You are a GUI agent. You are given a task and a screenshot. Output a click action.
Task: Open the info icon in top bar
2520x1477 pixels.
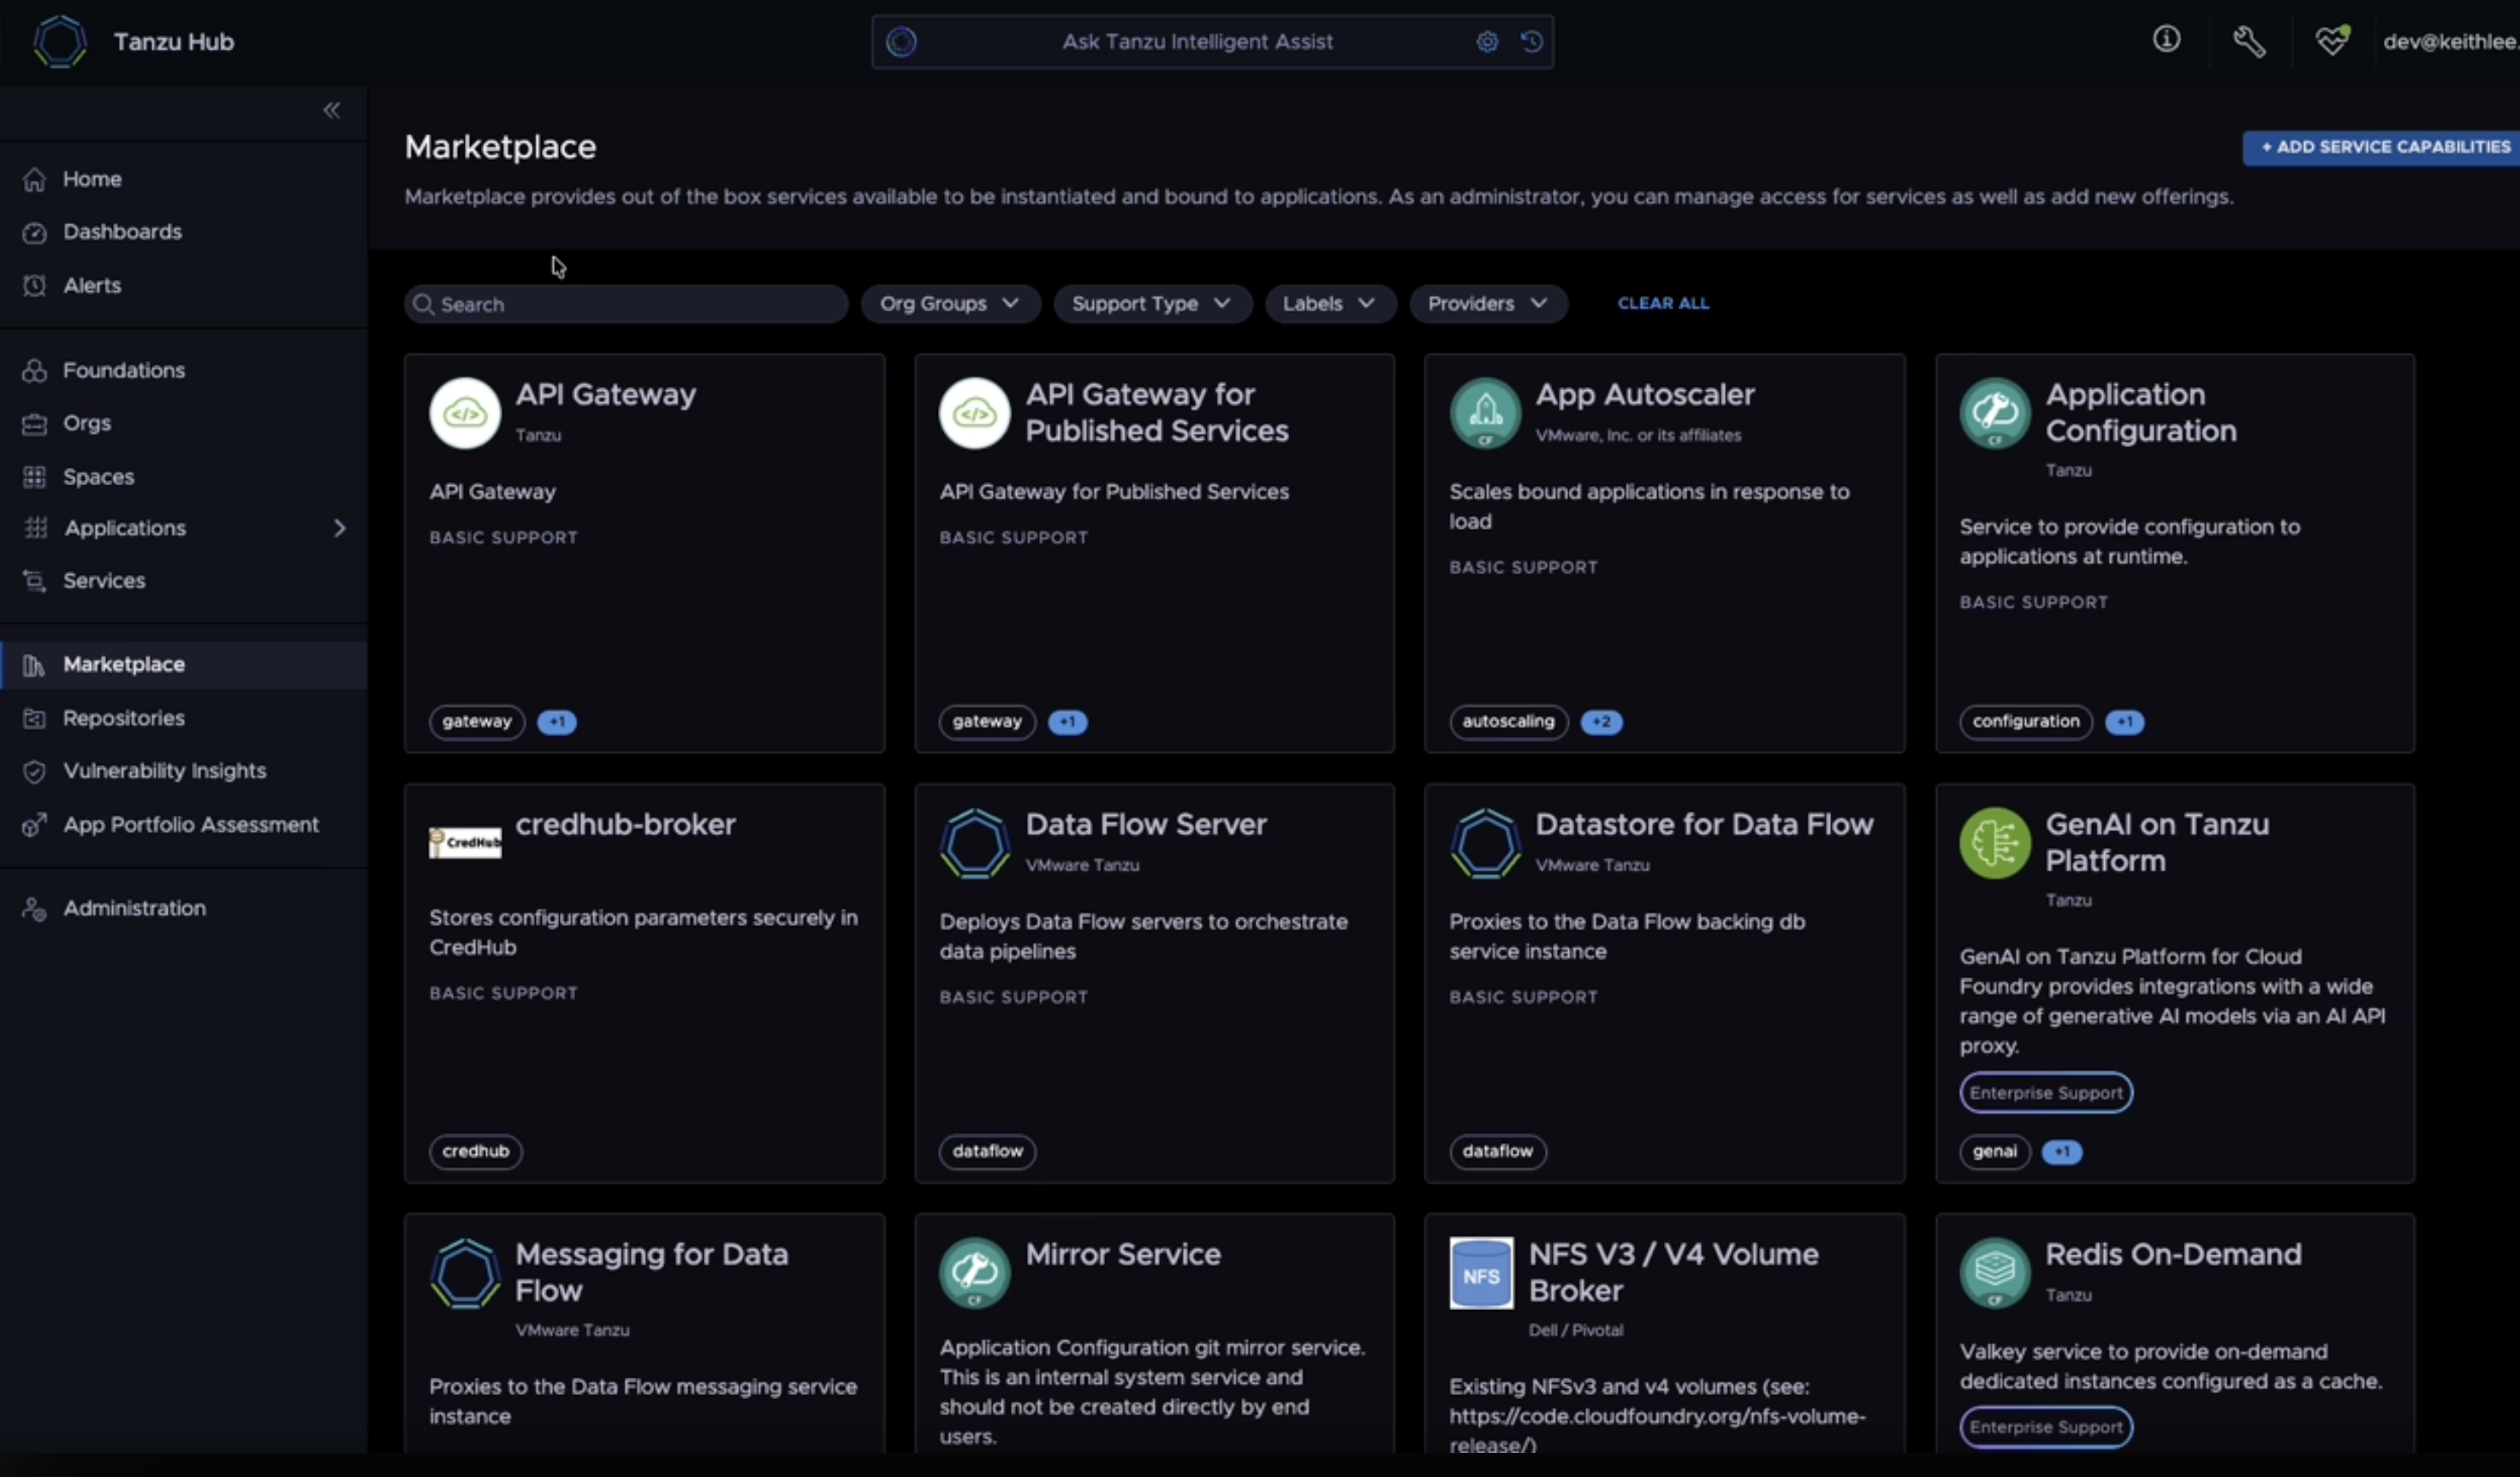pyautogui.click(x=2166, y=40)
